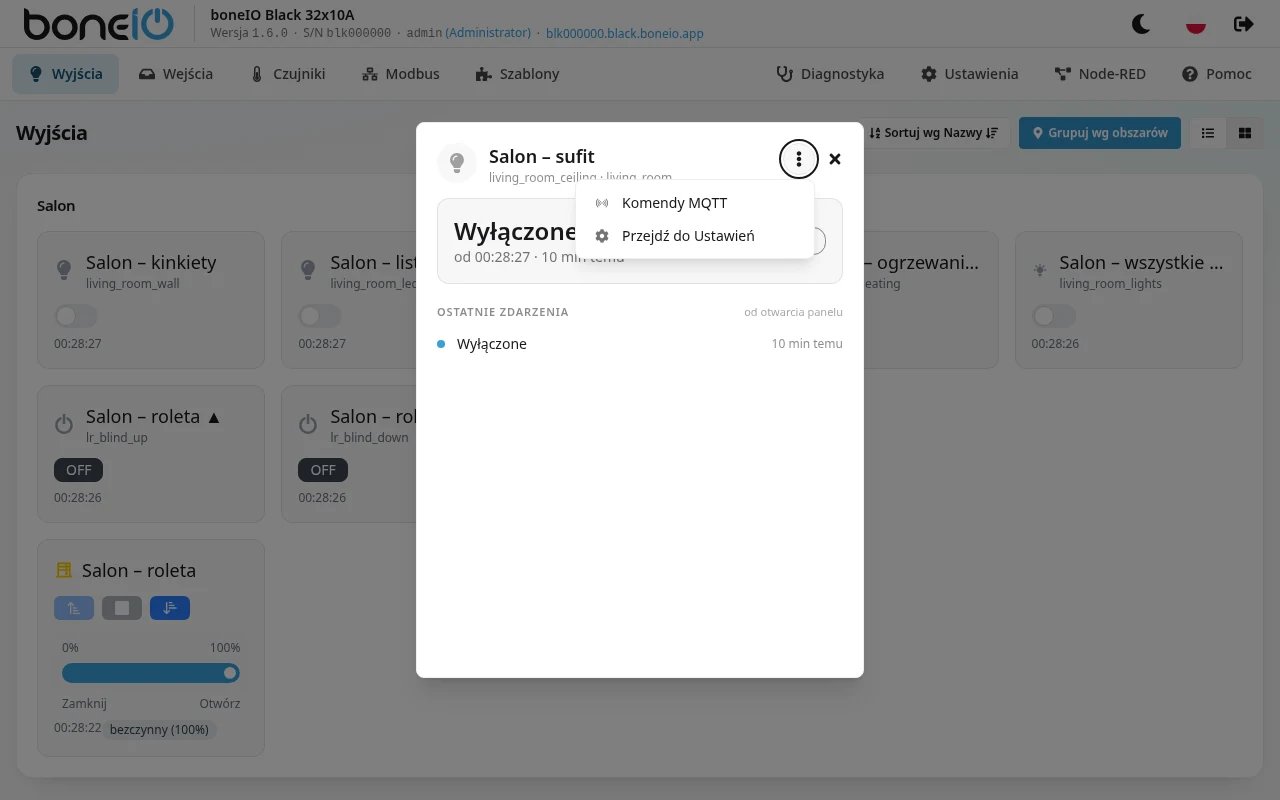Toggle the living_room_lights switch
Image resolution: width=1280 pixels, height=800 pixels.
pyautogui.click(x=1054, y=316)
